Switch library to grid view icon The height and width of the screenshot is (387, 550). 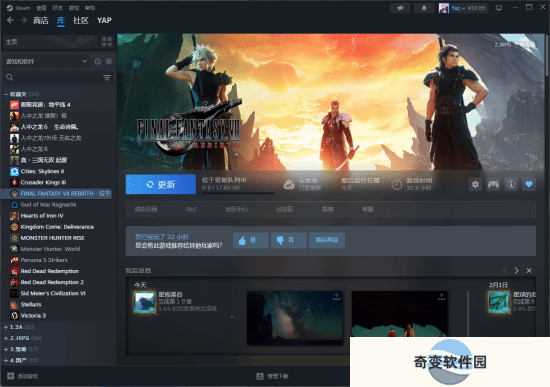[107, 42]
